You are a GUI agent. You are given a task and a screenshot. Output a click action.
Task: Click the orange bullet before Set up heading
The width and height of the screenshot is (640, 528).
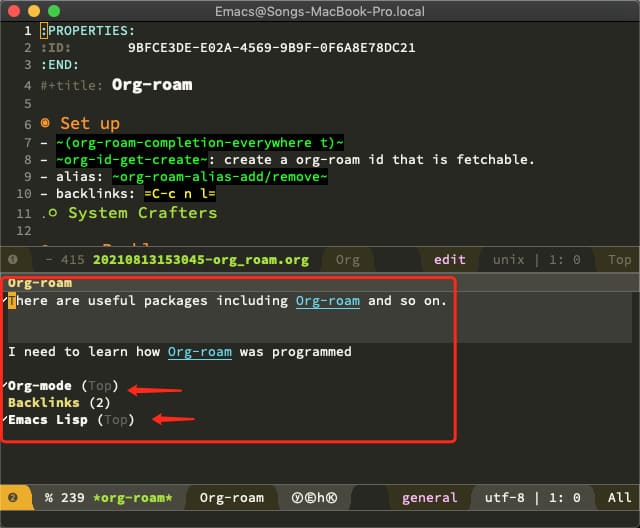(x=45, y=123)
